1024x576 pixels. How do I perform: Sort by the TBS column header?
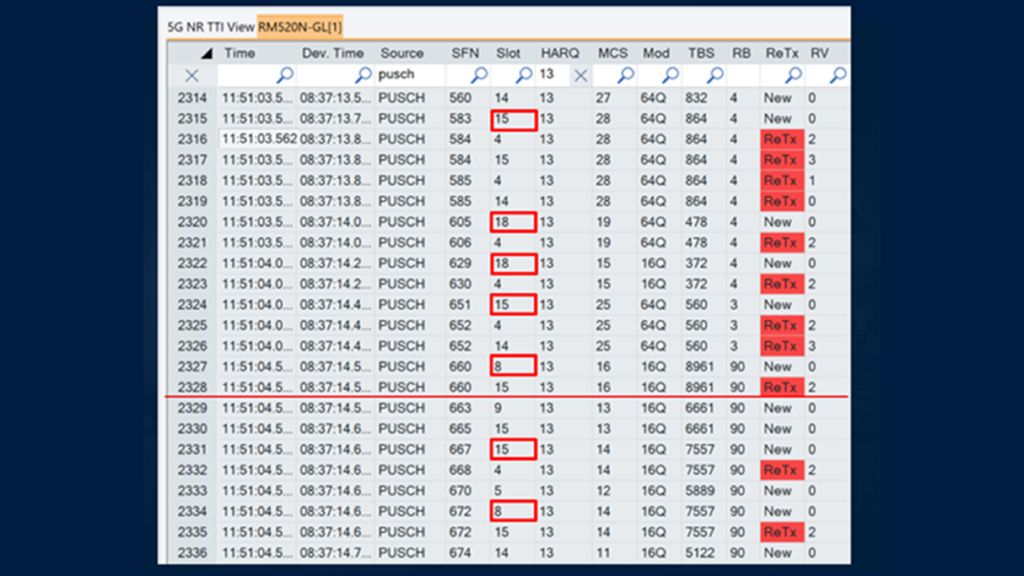click(701, 53)
